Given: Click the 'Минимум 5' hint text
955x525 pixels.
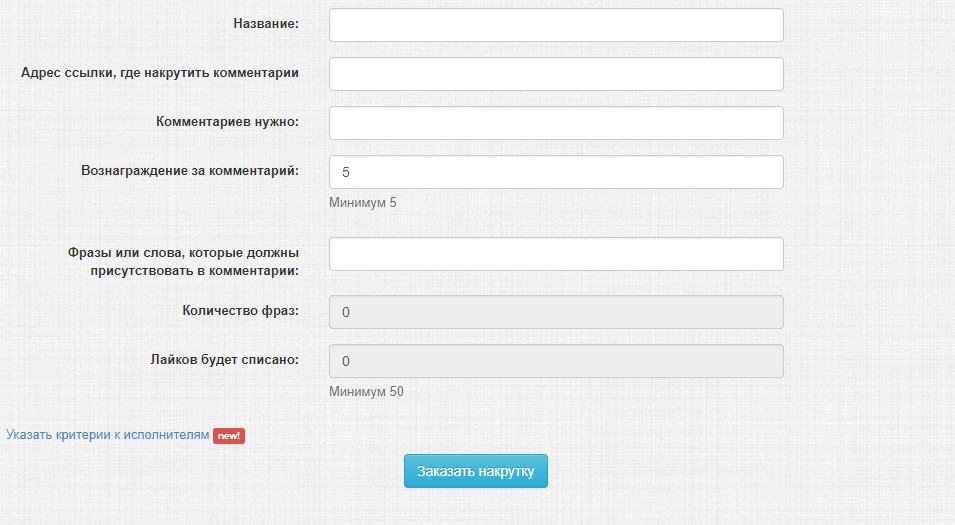Looking at the screenshot, I should coord(363,203).
